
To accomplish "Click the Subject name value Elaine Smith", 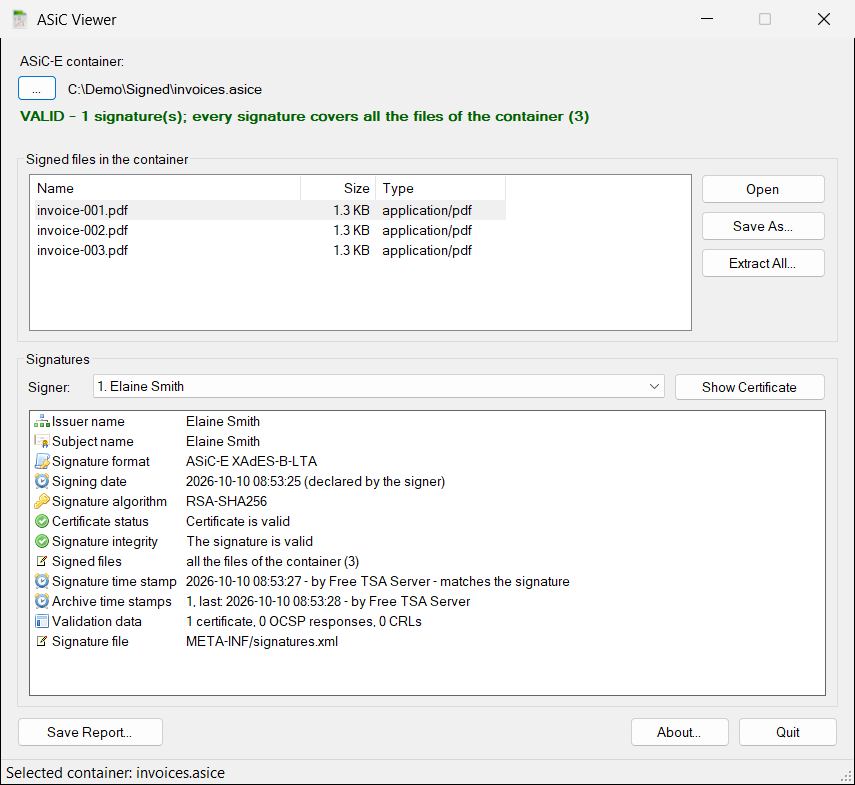I will pos(222,442).
